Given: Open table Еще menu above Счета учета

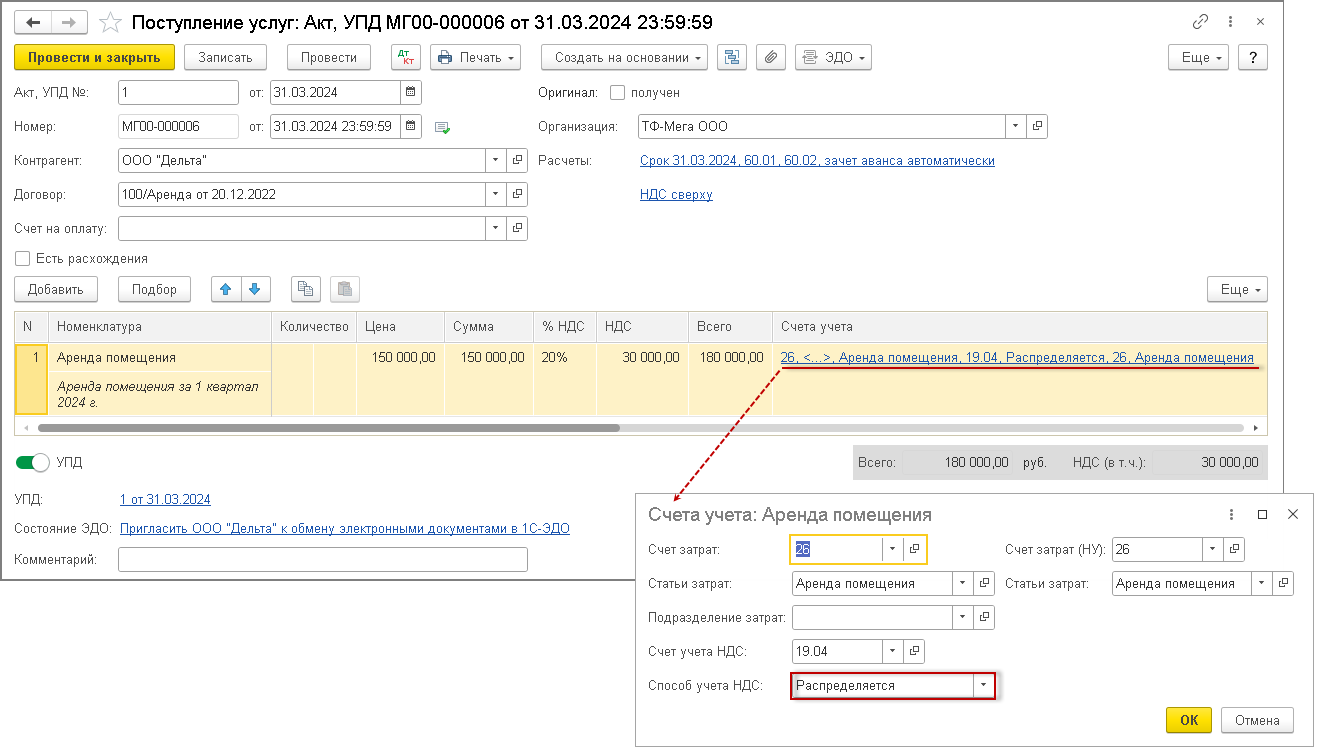Looking at the screenshot, I should 1237,289.
